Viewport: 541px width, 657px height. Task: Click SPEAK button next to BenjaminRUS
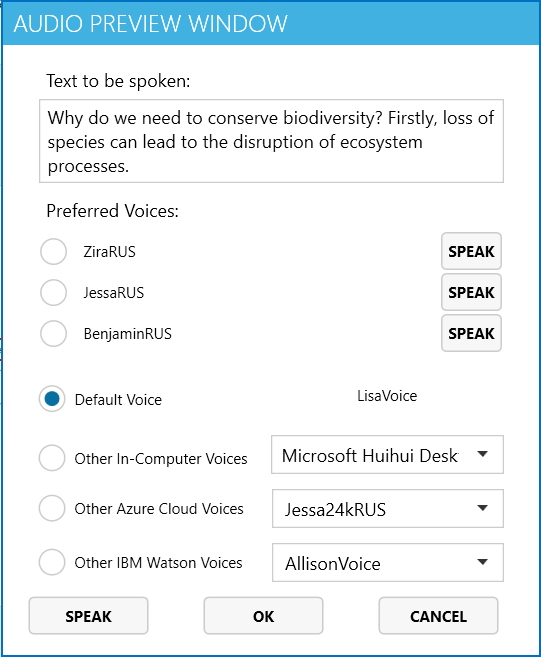pyautogui.click(x=471, y=333)
